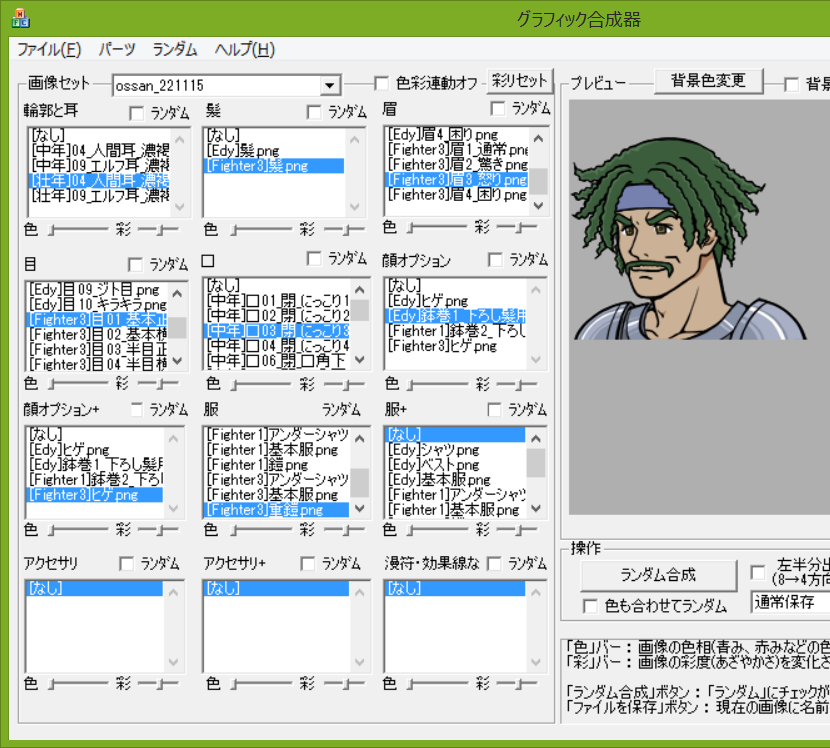Open the ヘルプ(H) menu
Screen dimensions: 830x748
click(245, 50)
